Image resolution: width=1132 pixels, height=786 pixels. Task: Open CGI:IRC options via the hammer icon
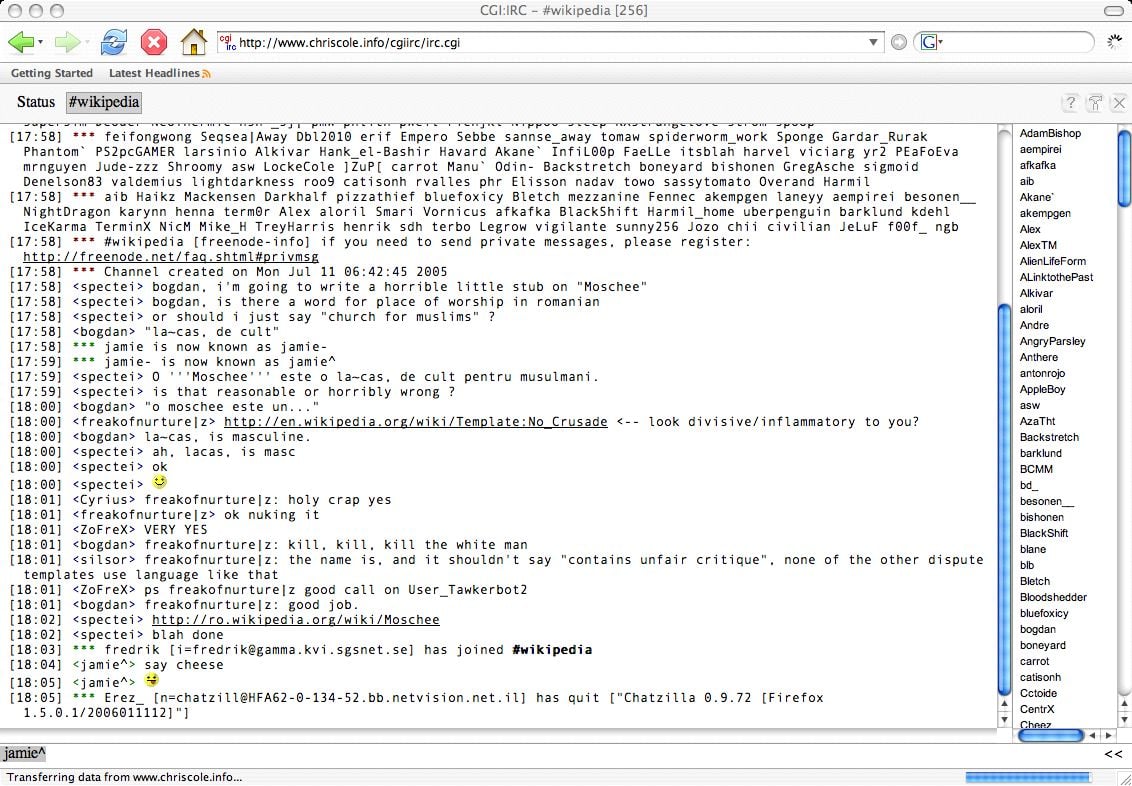pos(1095,102)
